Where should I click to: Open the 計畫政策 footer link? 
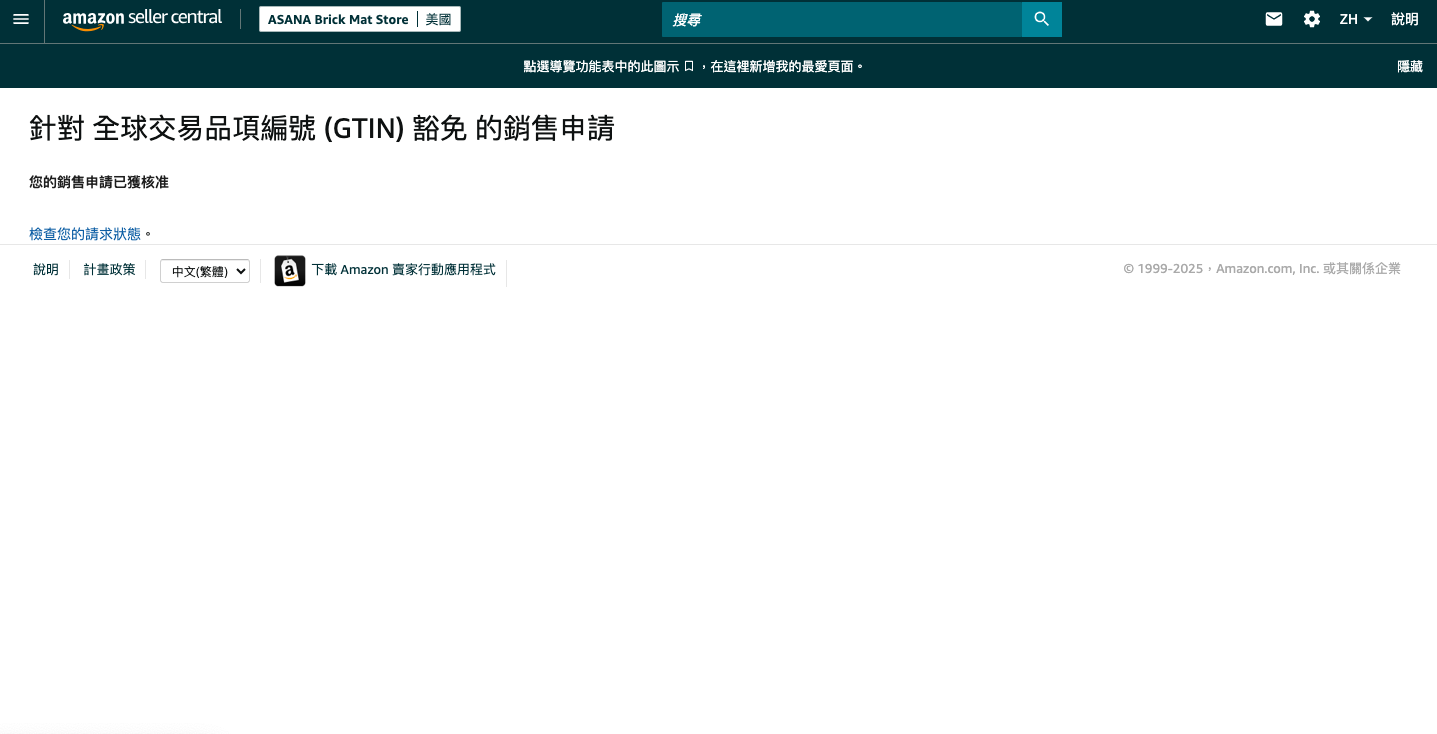pos(110,270)
